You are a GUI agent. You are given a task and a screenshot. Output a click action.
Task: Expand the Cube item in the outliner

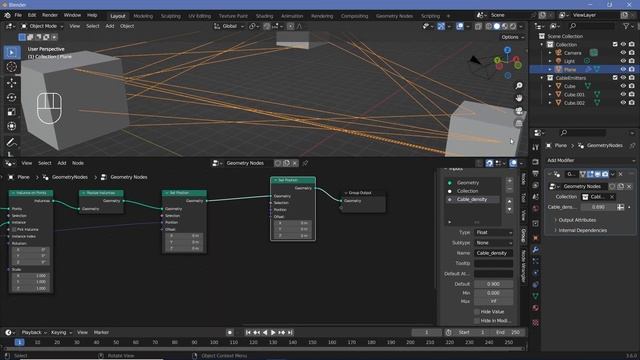[550, 86]
